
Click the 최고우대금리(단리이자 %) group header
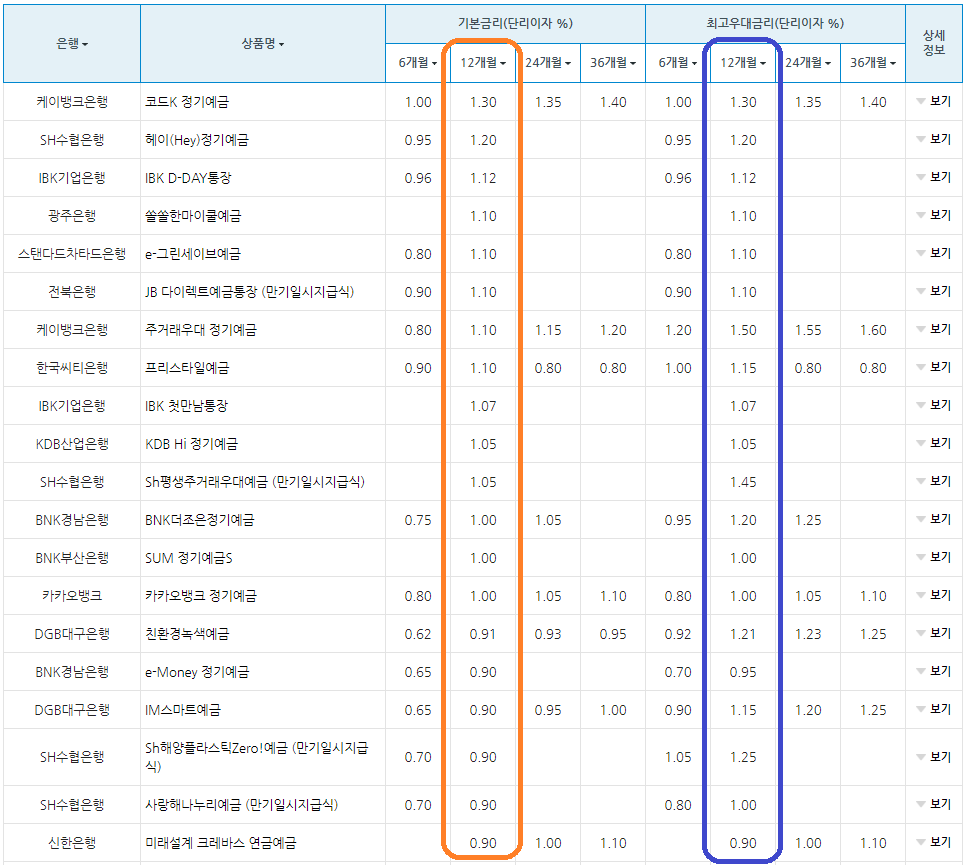coord(775,23)
